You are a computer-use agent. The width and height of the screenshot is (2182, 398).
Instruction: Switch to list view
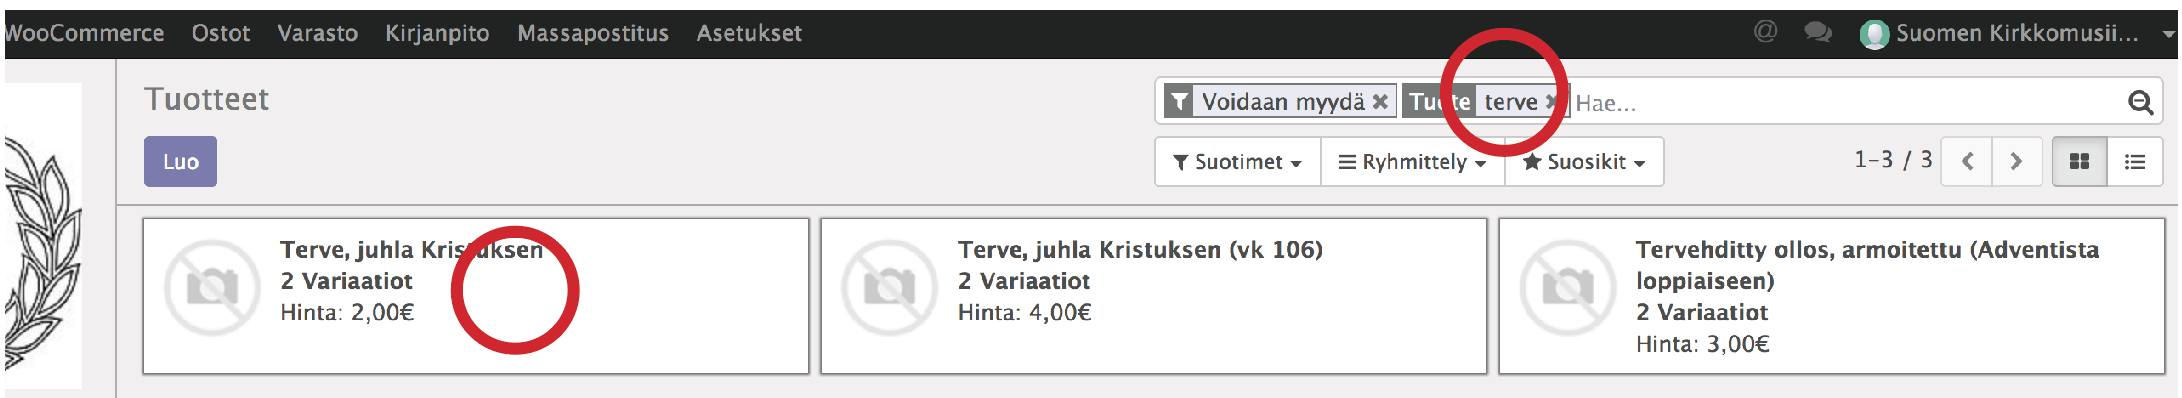[x=2135, y=161]
